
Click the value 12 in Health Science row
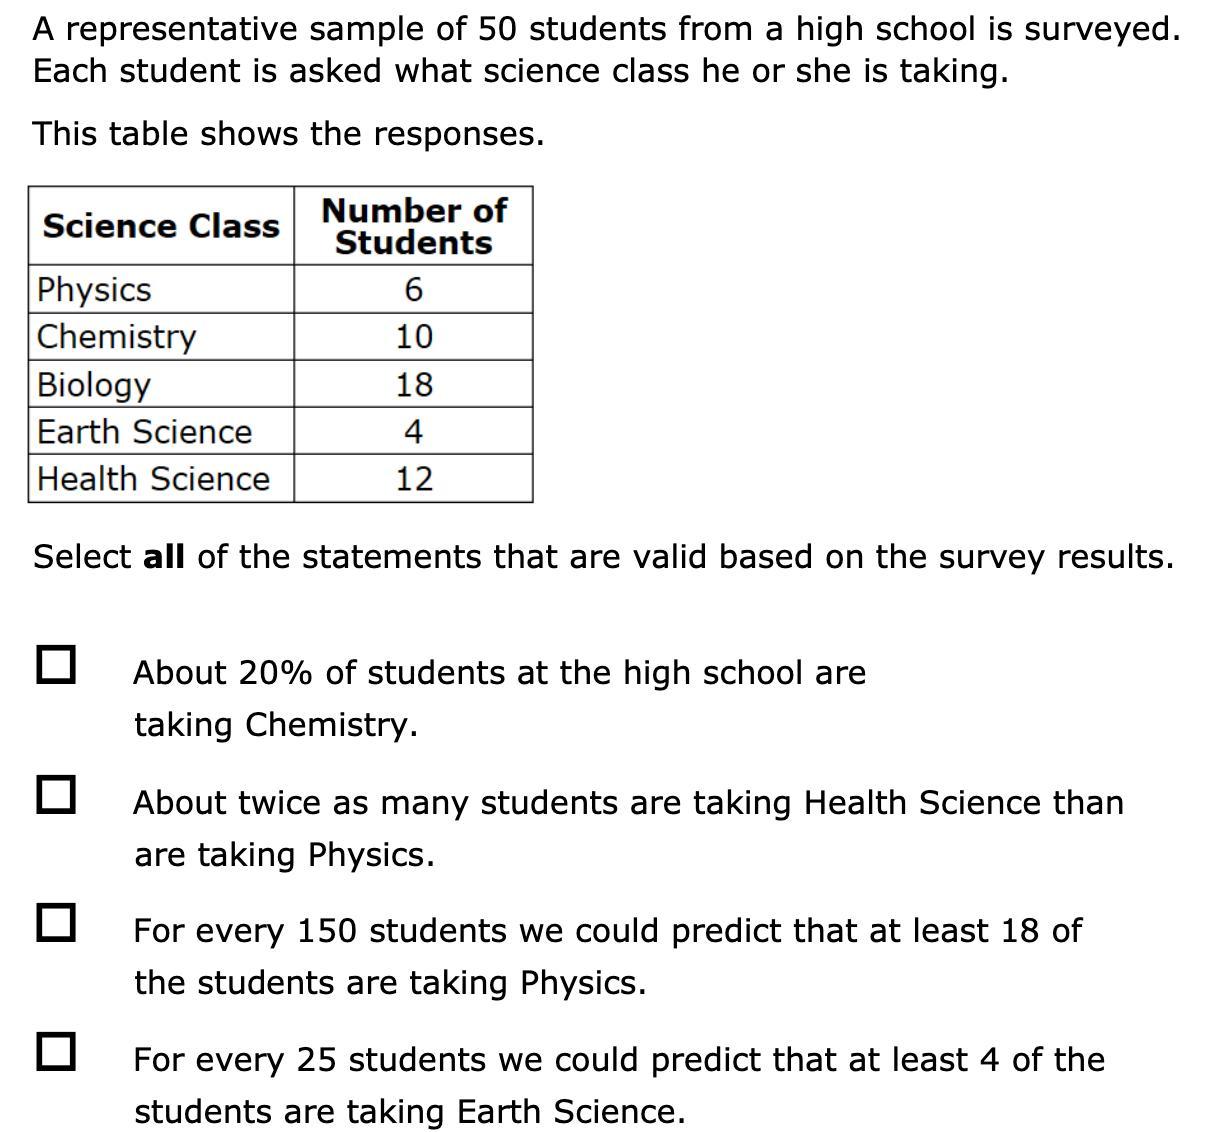(x=414, y=479)
